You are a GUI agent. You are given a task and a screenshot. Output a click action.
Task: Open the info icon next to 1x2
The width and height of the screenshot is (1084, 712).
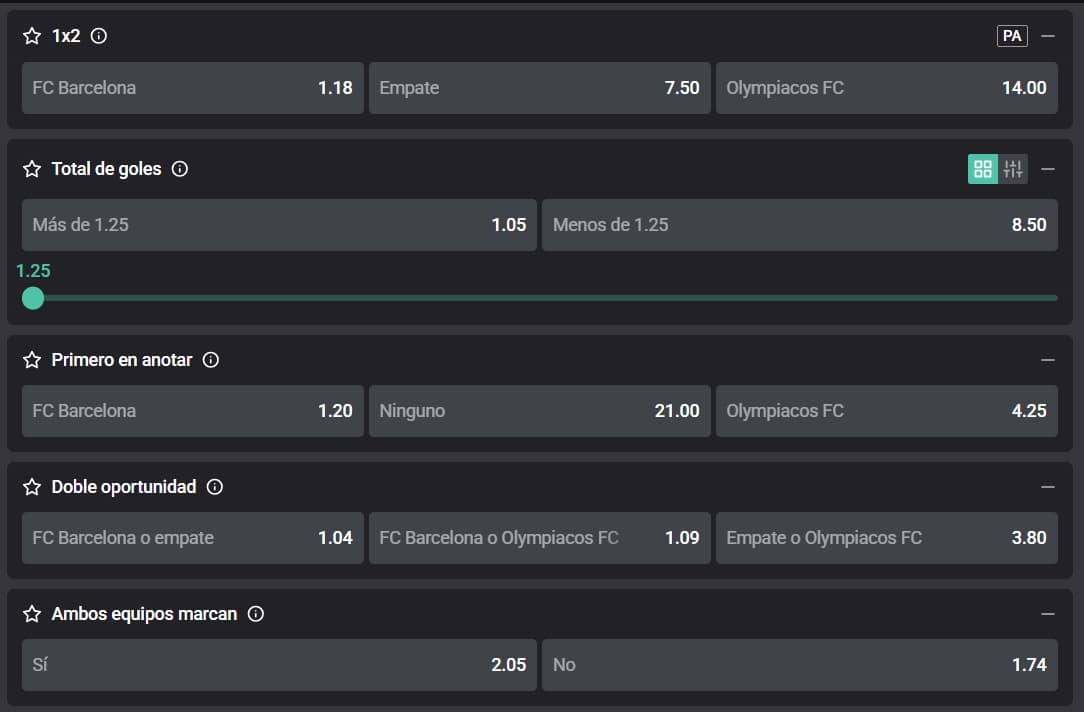98,36
